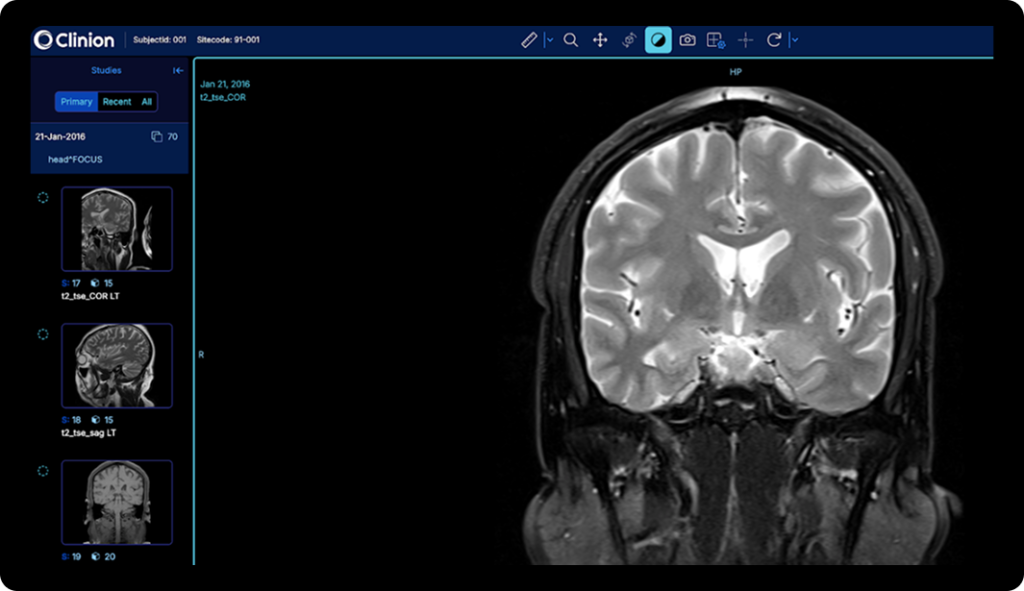Open the viewport layout settings icon
The height and width of the screenshot is (591, 1024).
point(716,40)
